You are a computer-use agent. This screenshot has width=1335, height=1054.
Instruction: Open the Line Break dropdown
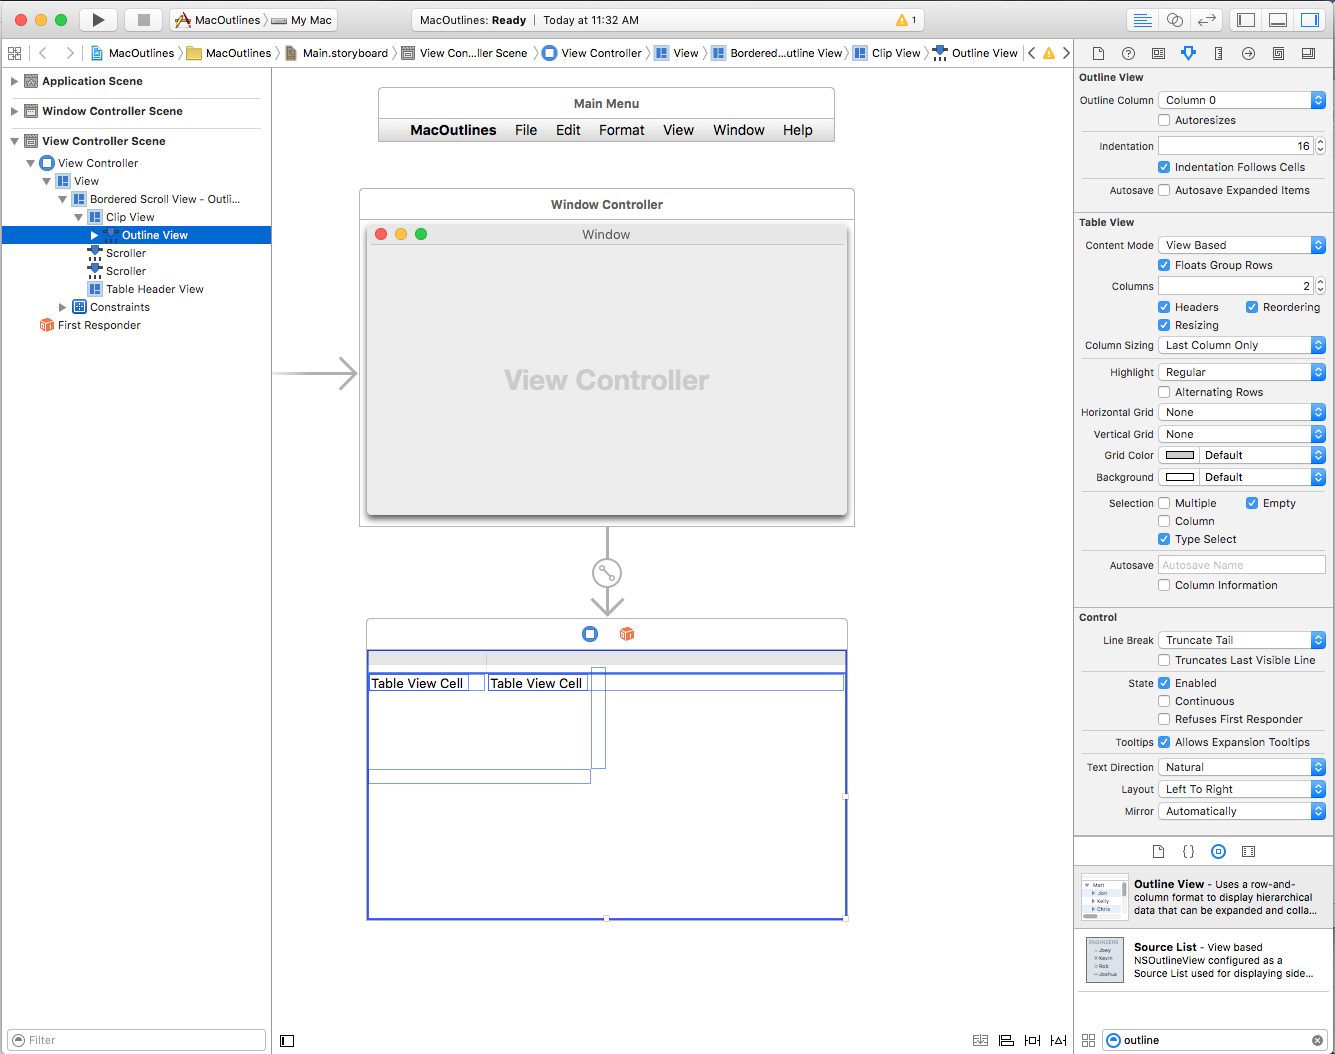pos(1241,639)
